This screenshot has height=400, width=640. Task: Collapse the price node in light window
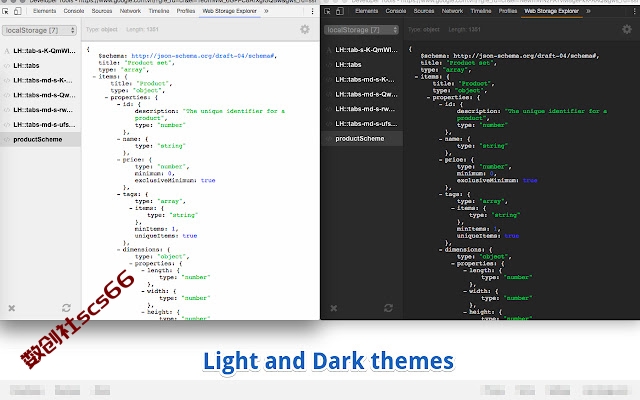(119, 160)
